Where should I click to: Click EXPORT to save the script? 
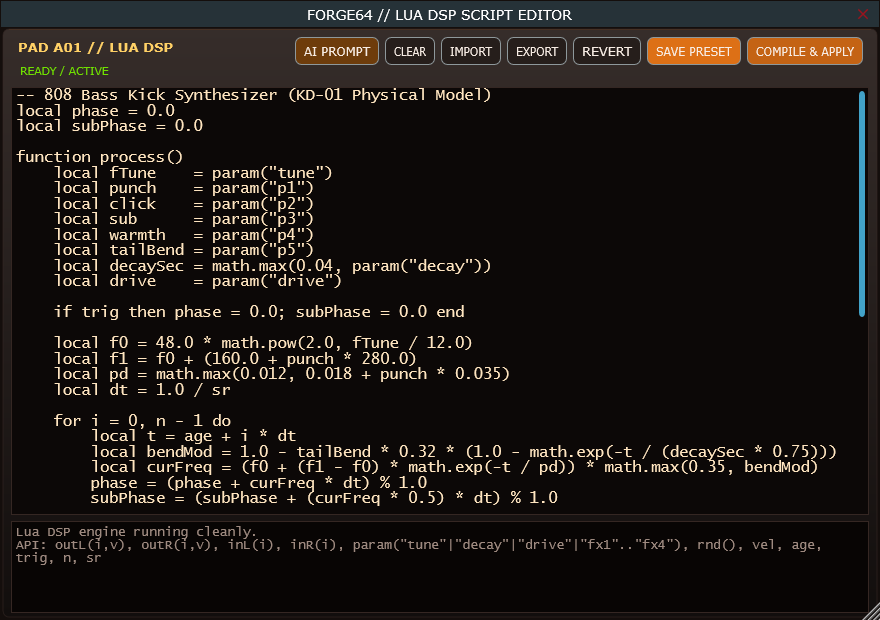537,52
